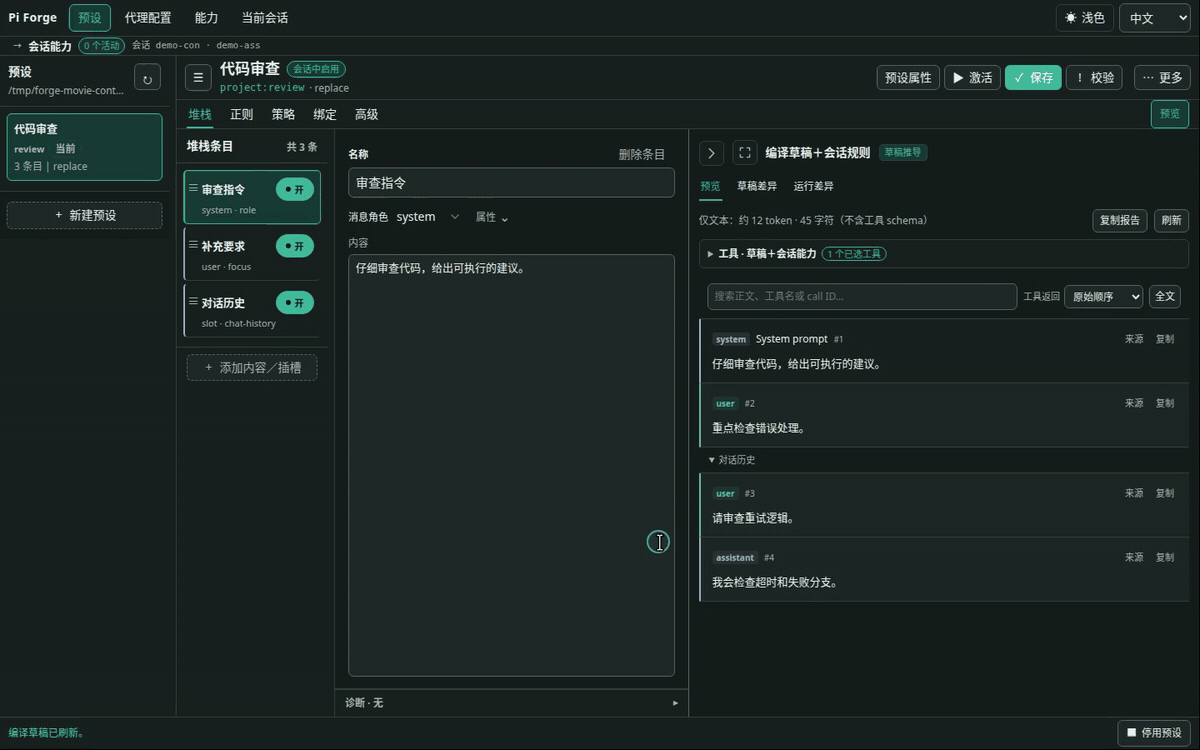Select the 预览 sub-tab in preview panel
The width and height of the screenshot is (1200, 750).
coord(710,186)
